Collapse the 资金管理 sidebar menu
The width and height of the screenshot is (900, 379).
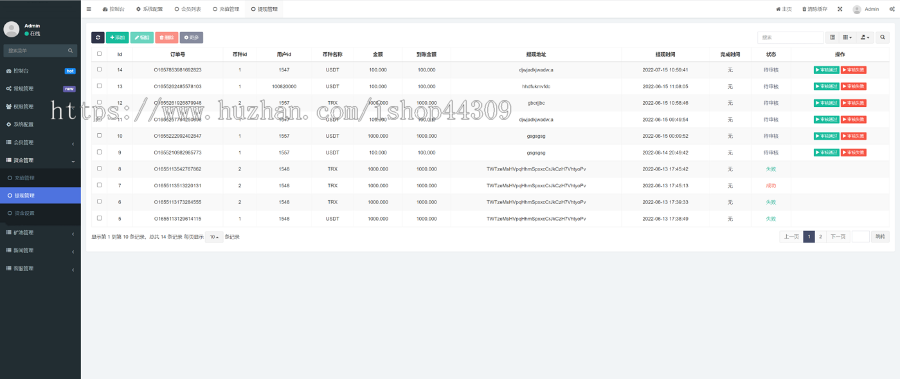tap(40, 160)
